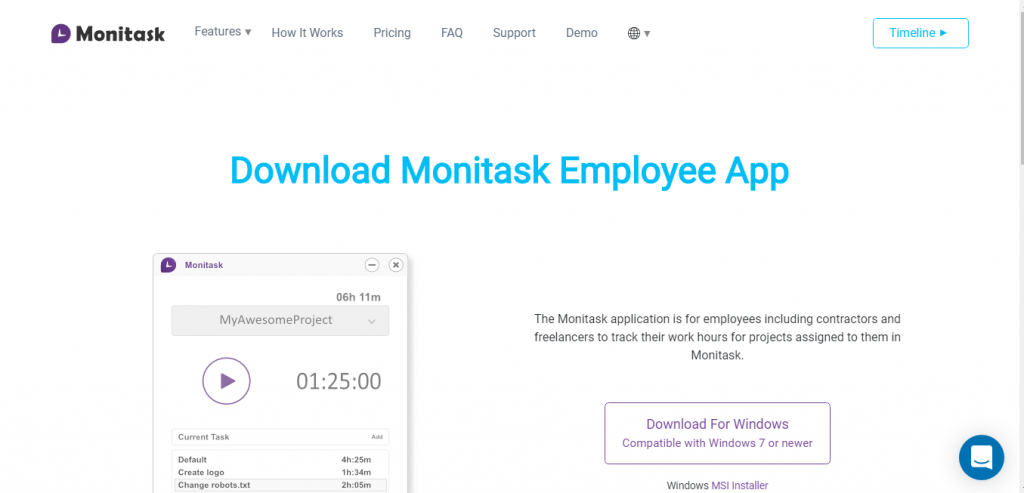Open the FAQ page
The width and height of the screenshot is (1024, 493).
coord(452,33)
